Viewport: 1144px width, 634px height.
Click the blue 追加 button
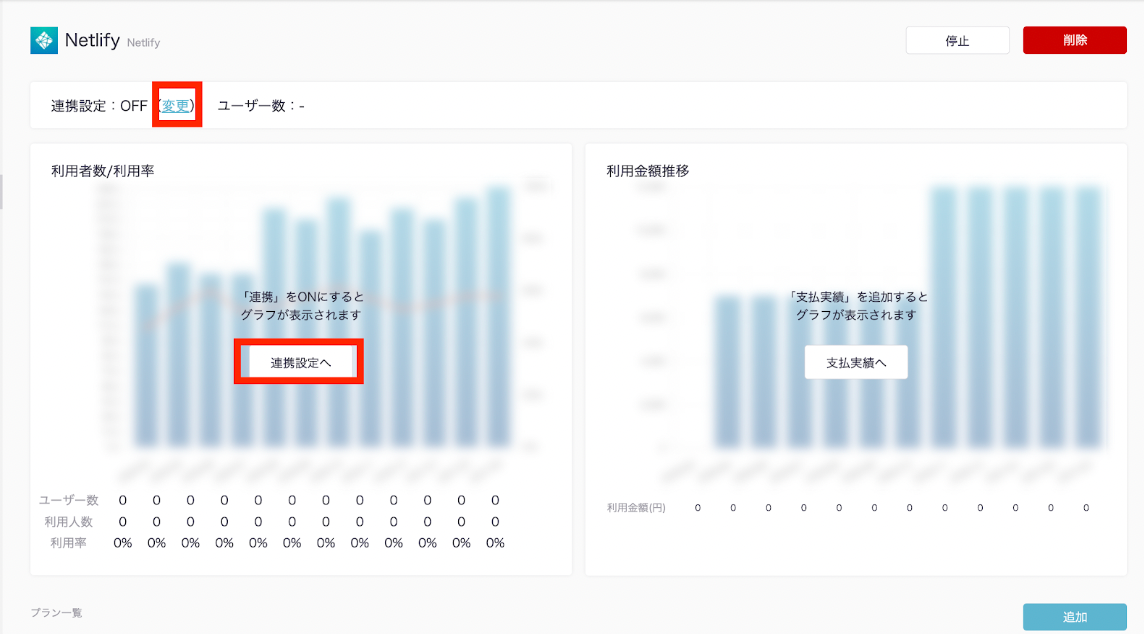1074,617
